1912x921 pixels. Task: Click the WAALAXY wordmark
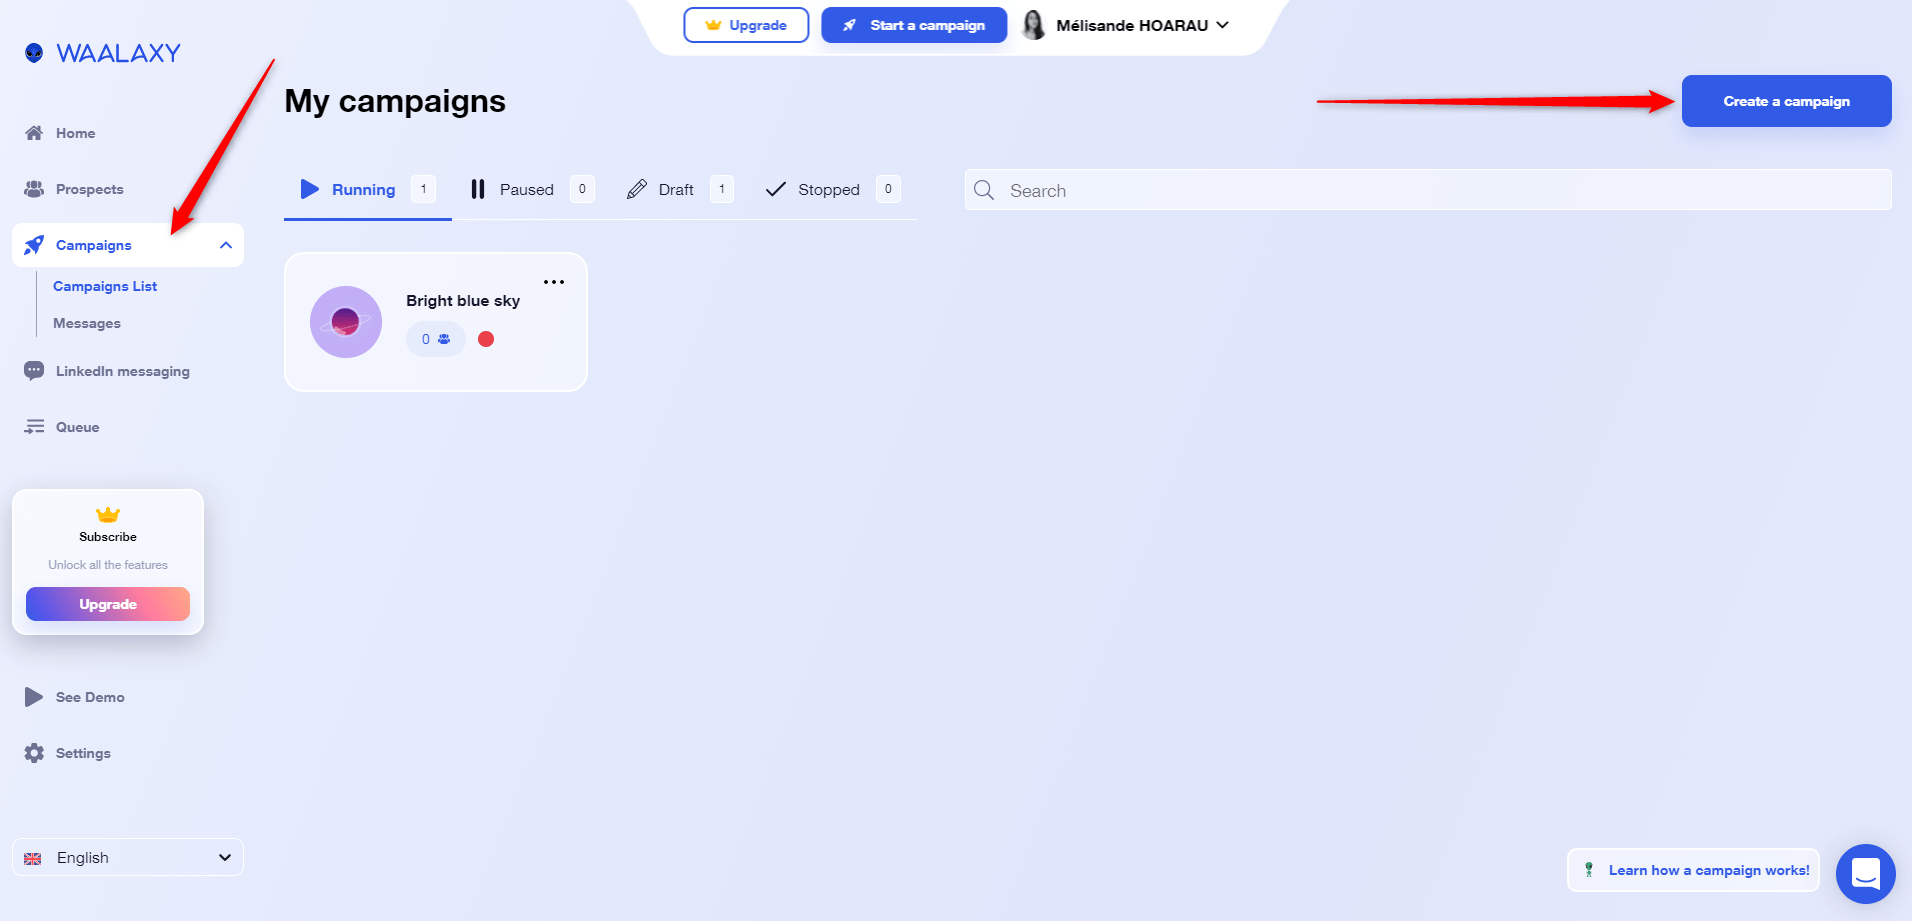(x=119, y=53)
